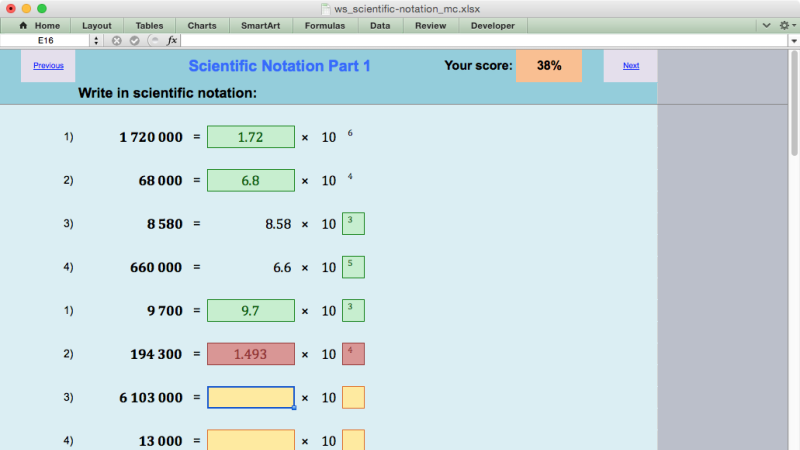This screenshot has height=450, width=800.
Task: Click the name box showing E16
Action: (45, 40)
